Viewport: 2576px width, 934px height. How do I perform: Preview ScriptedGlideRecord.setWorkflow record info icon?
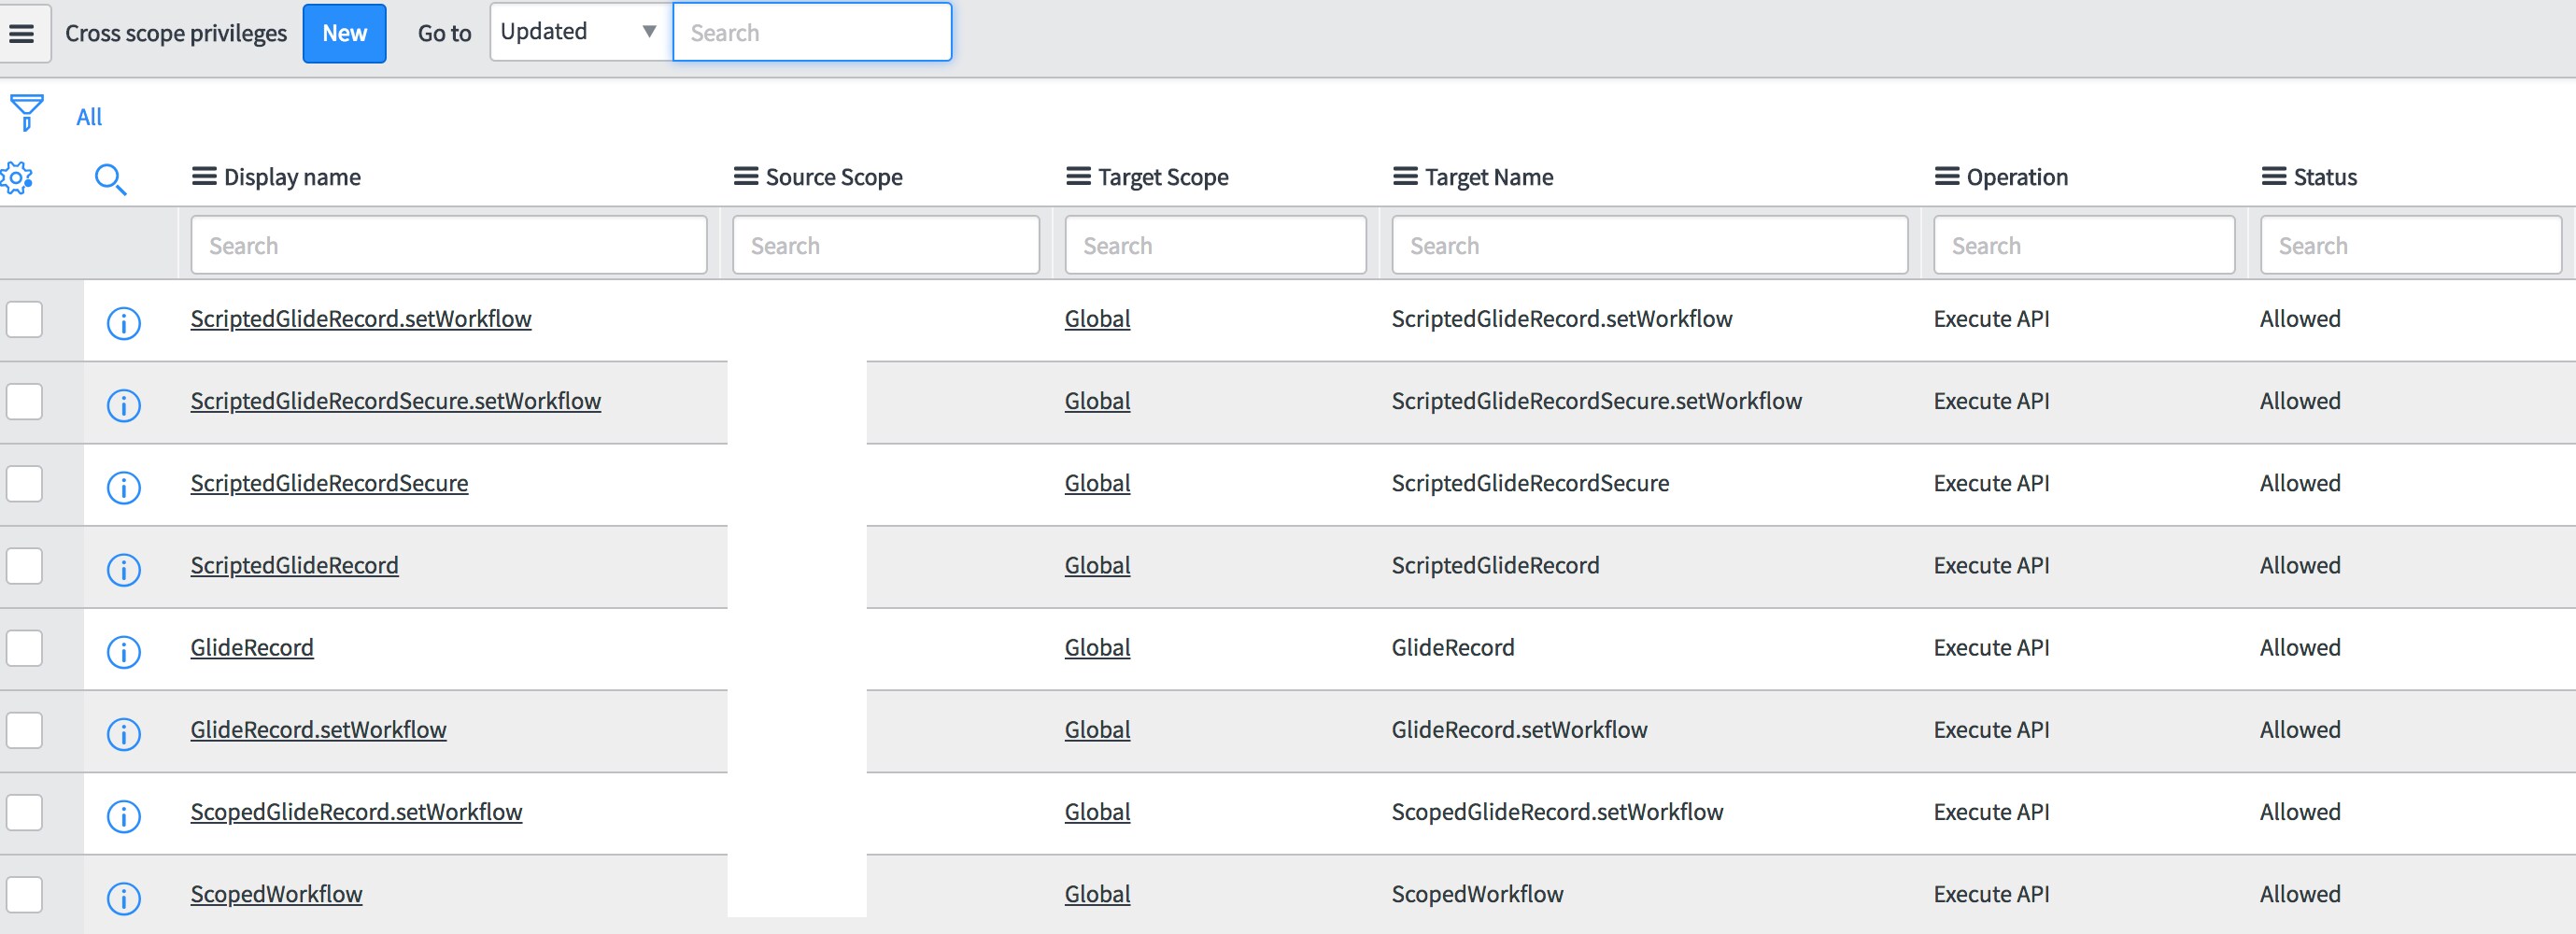pos(124,323)
